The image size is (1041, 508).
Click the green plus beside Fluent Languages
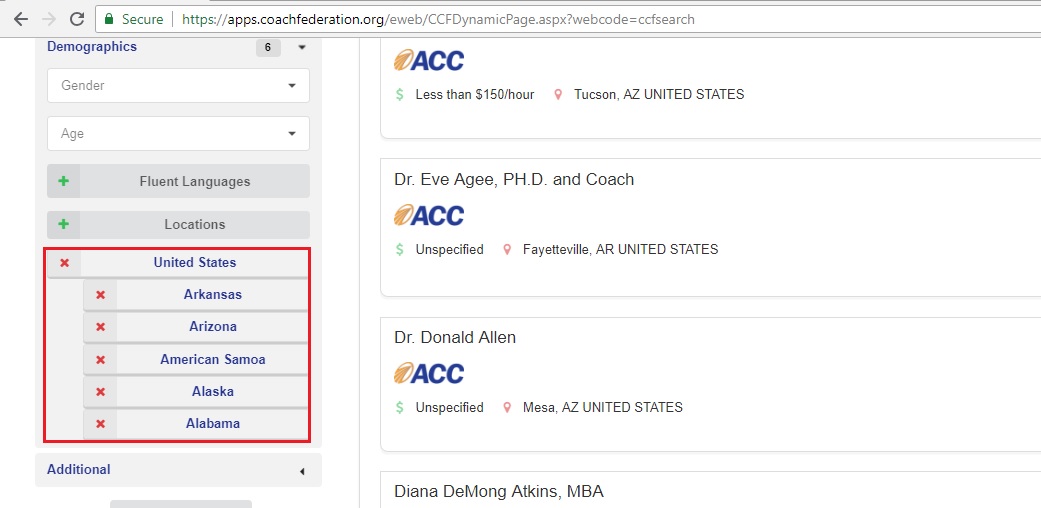pos(64,182)
